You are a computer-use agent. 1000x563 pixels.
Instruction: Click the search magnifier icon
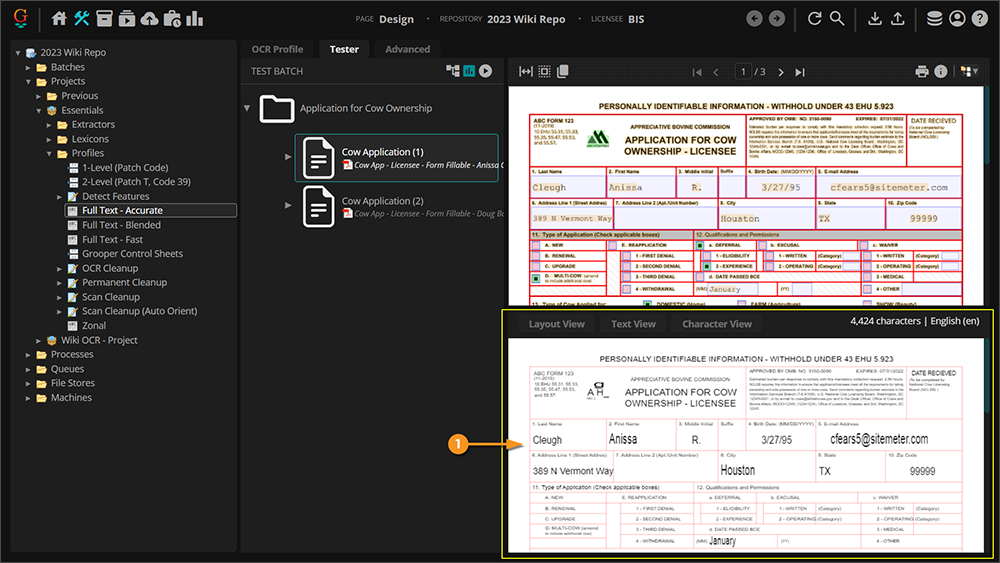click(837, 19)
